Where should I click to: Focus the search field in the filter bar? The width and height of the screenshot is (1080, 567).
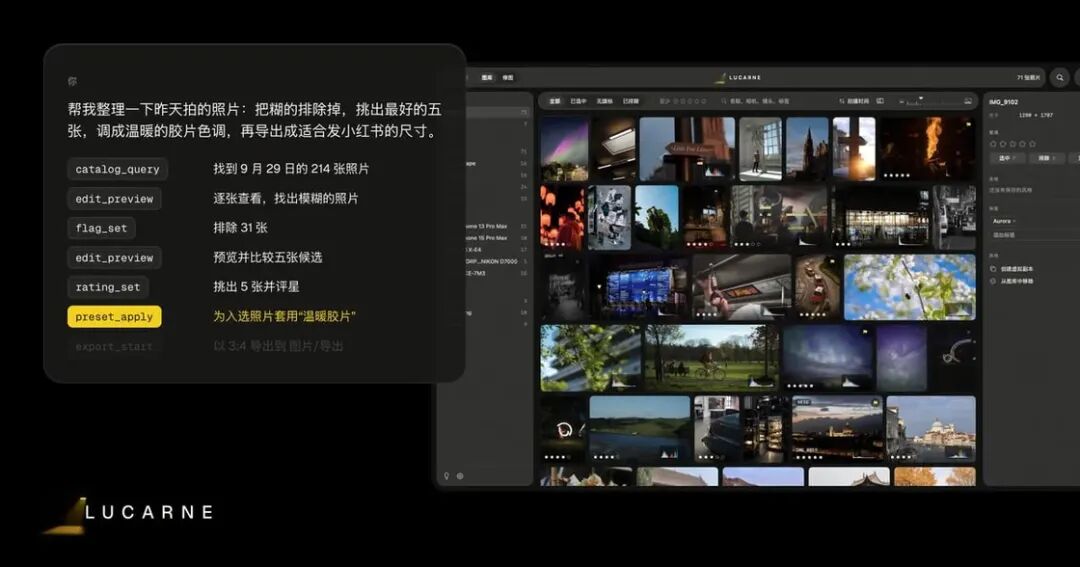pos(756,101)
